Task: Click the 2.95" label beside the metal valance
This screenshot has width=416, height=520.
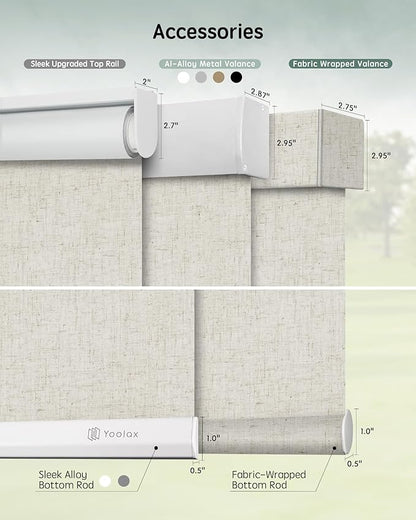Action: click(286, 143)
